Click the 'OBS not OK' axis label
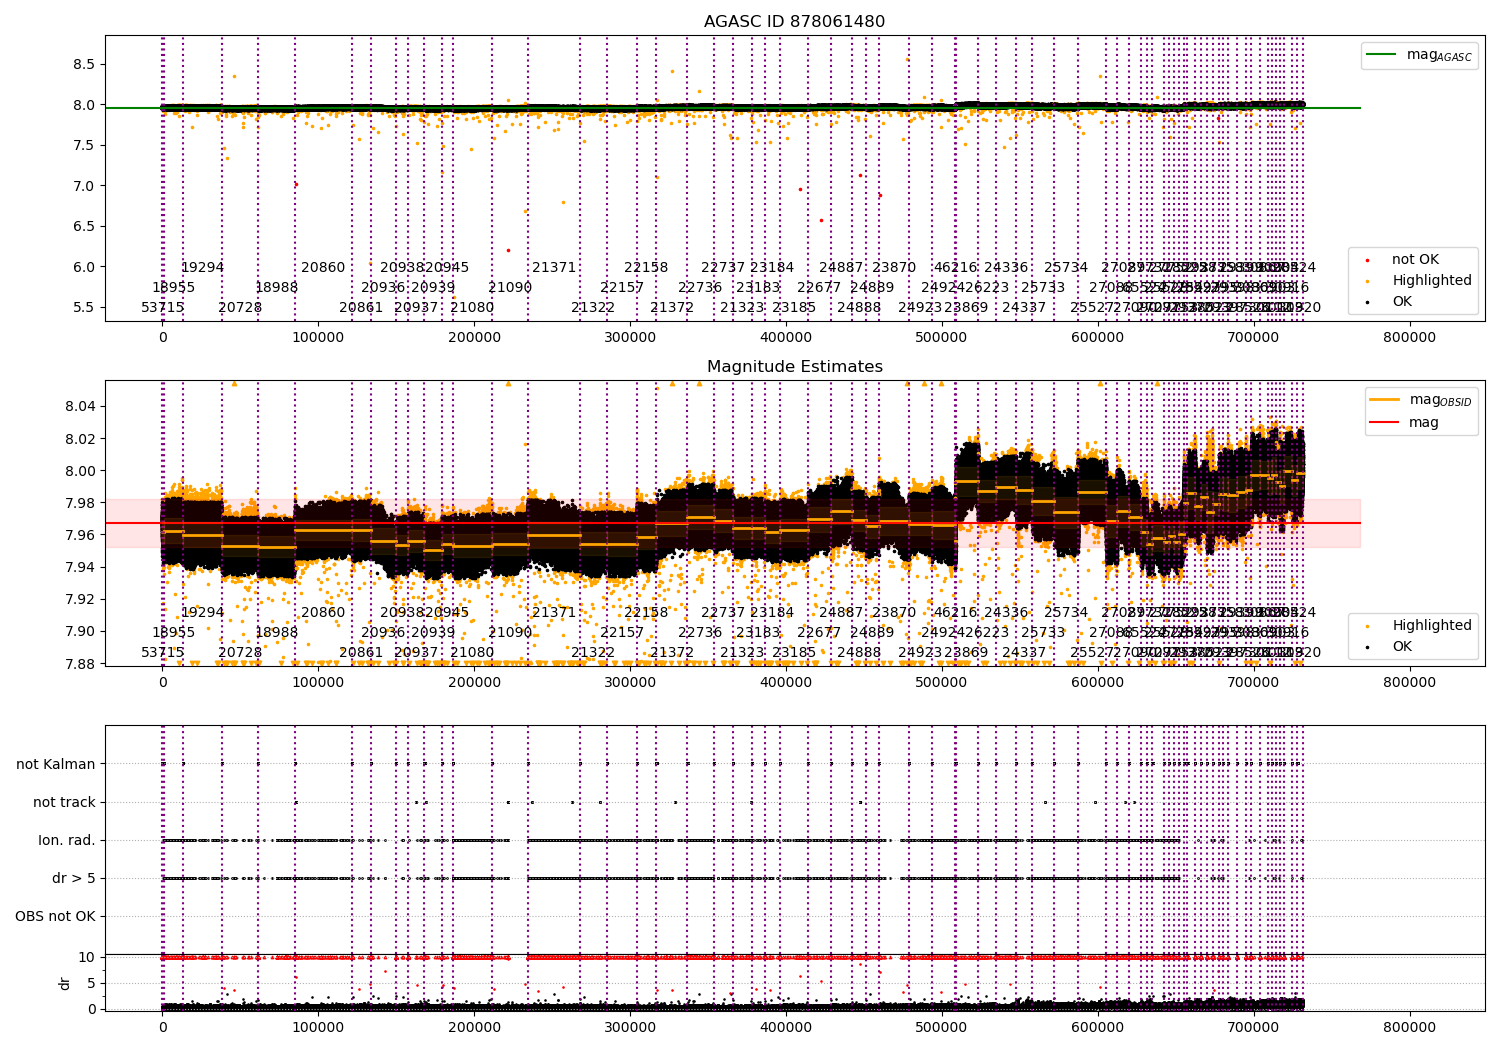Image resolution: width=1500 pixels, height=1050 pixels. pos(55,916)
